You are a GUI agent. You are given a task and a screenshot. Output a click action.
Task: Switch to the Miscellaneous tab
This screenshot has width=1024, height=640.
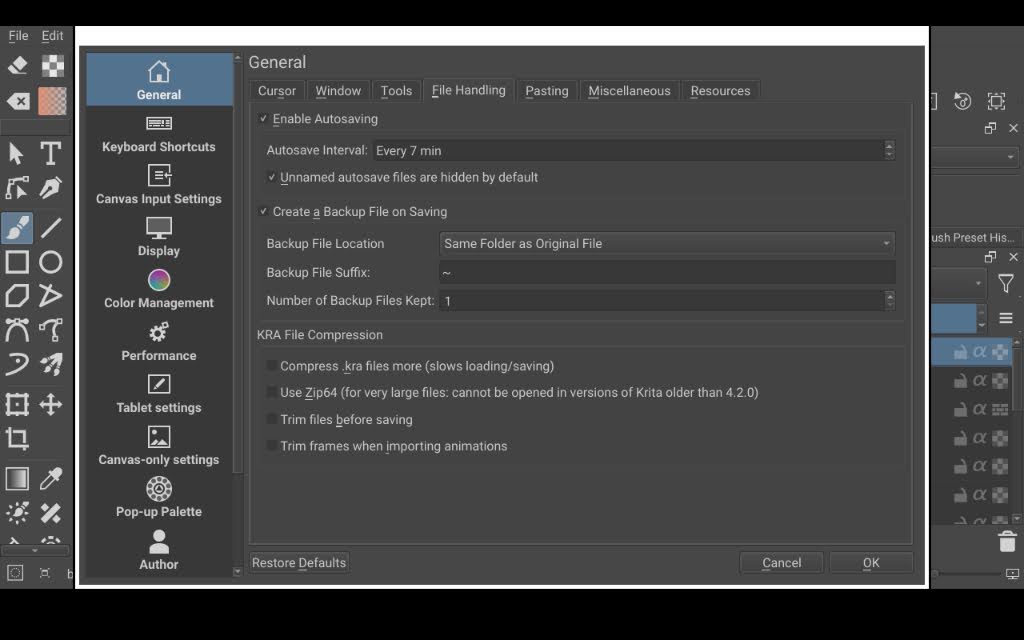tap(629, 91)
